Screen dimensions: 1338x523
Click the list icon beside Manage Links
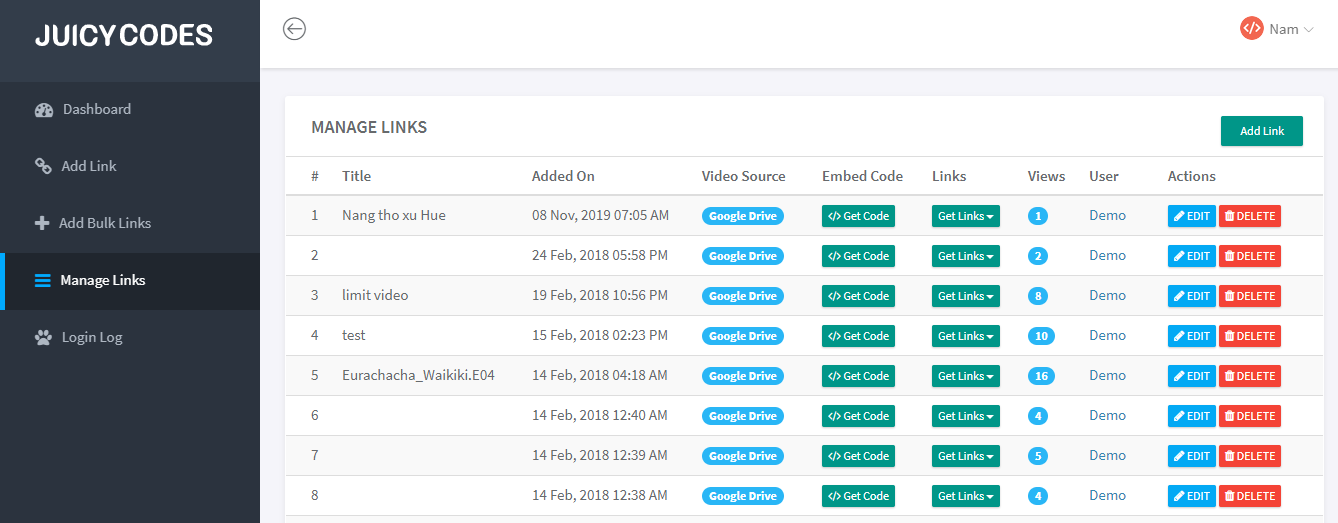[43, 280]
